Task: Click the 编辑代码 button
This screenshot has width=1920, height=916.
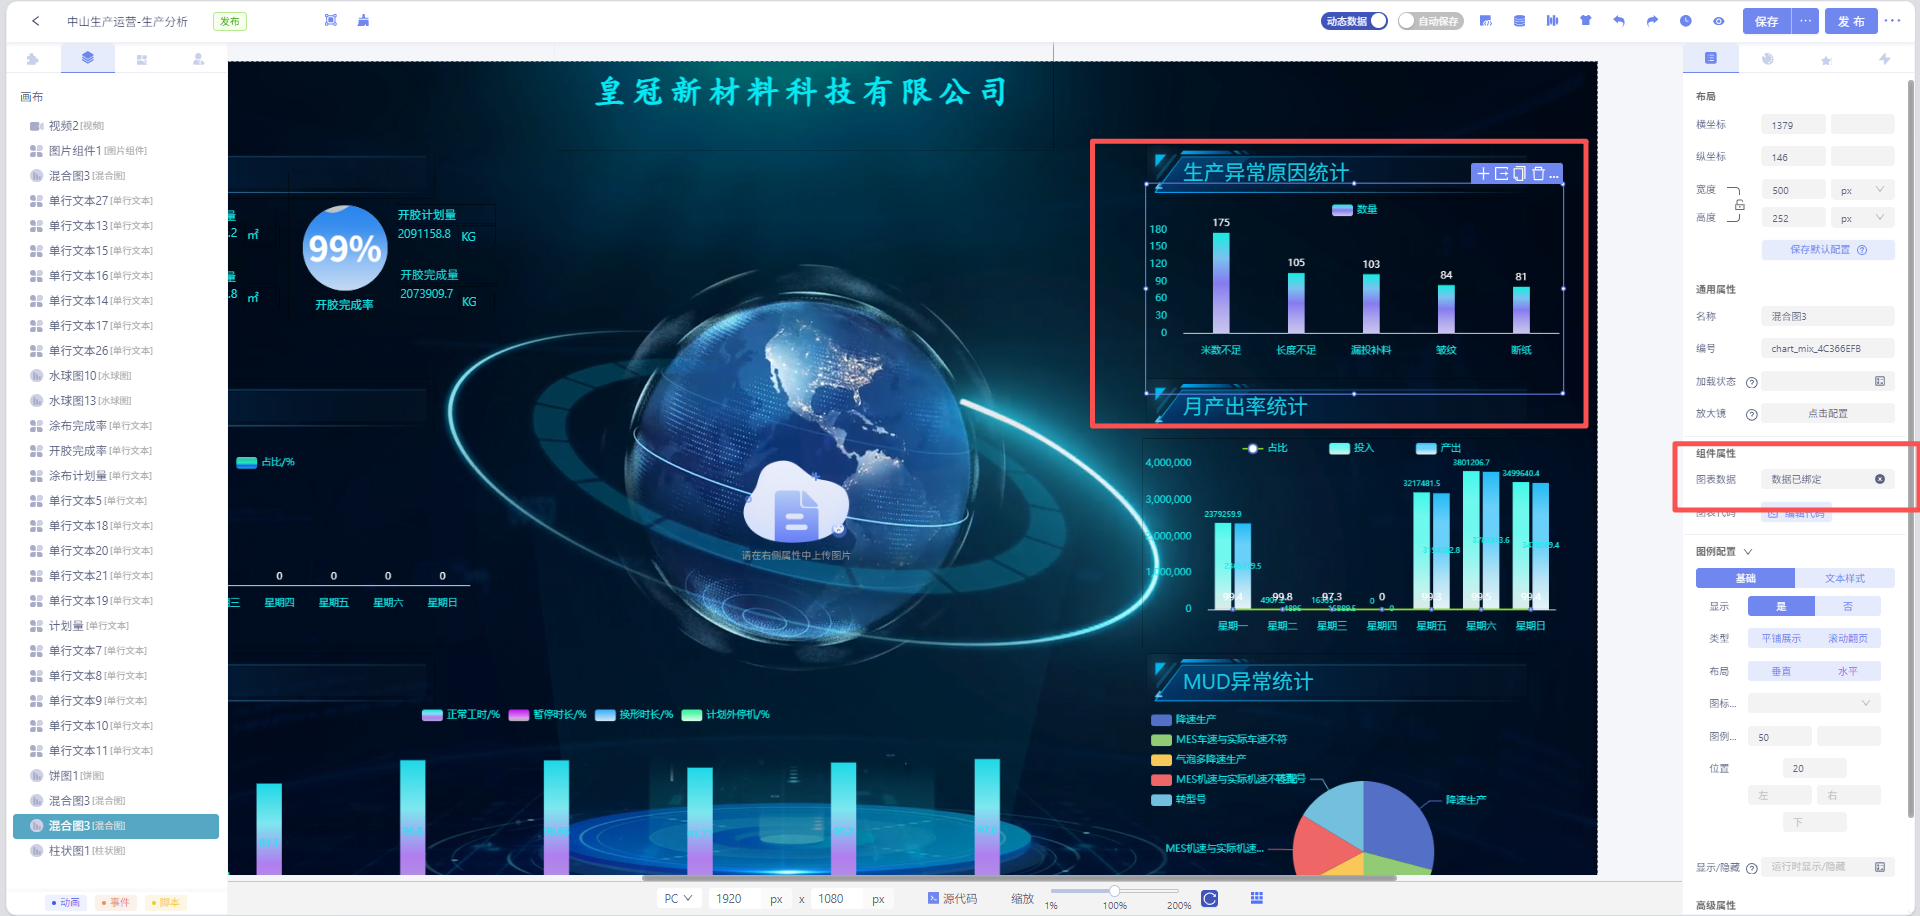Action: [1796, 513]
